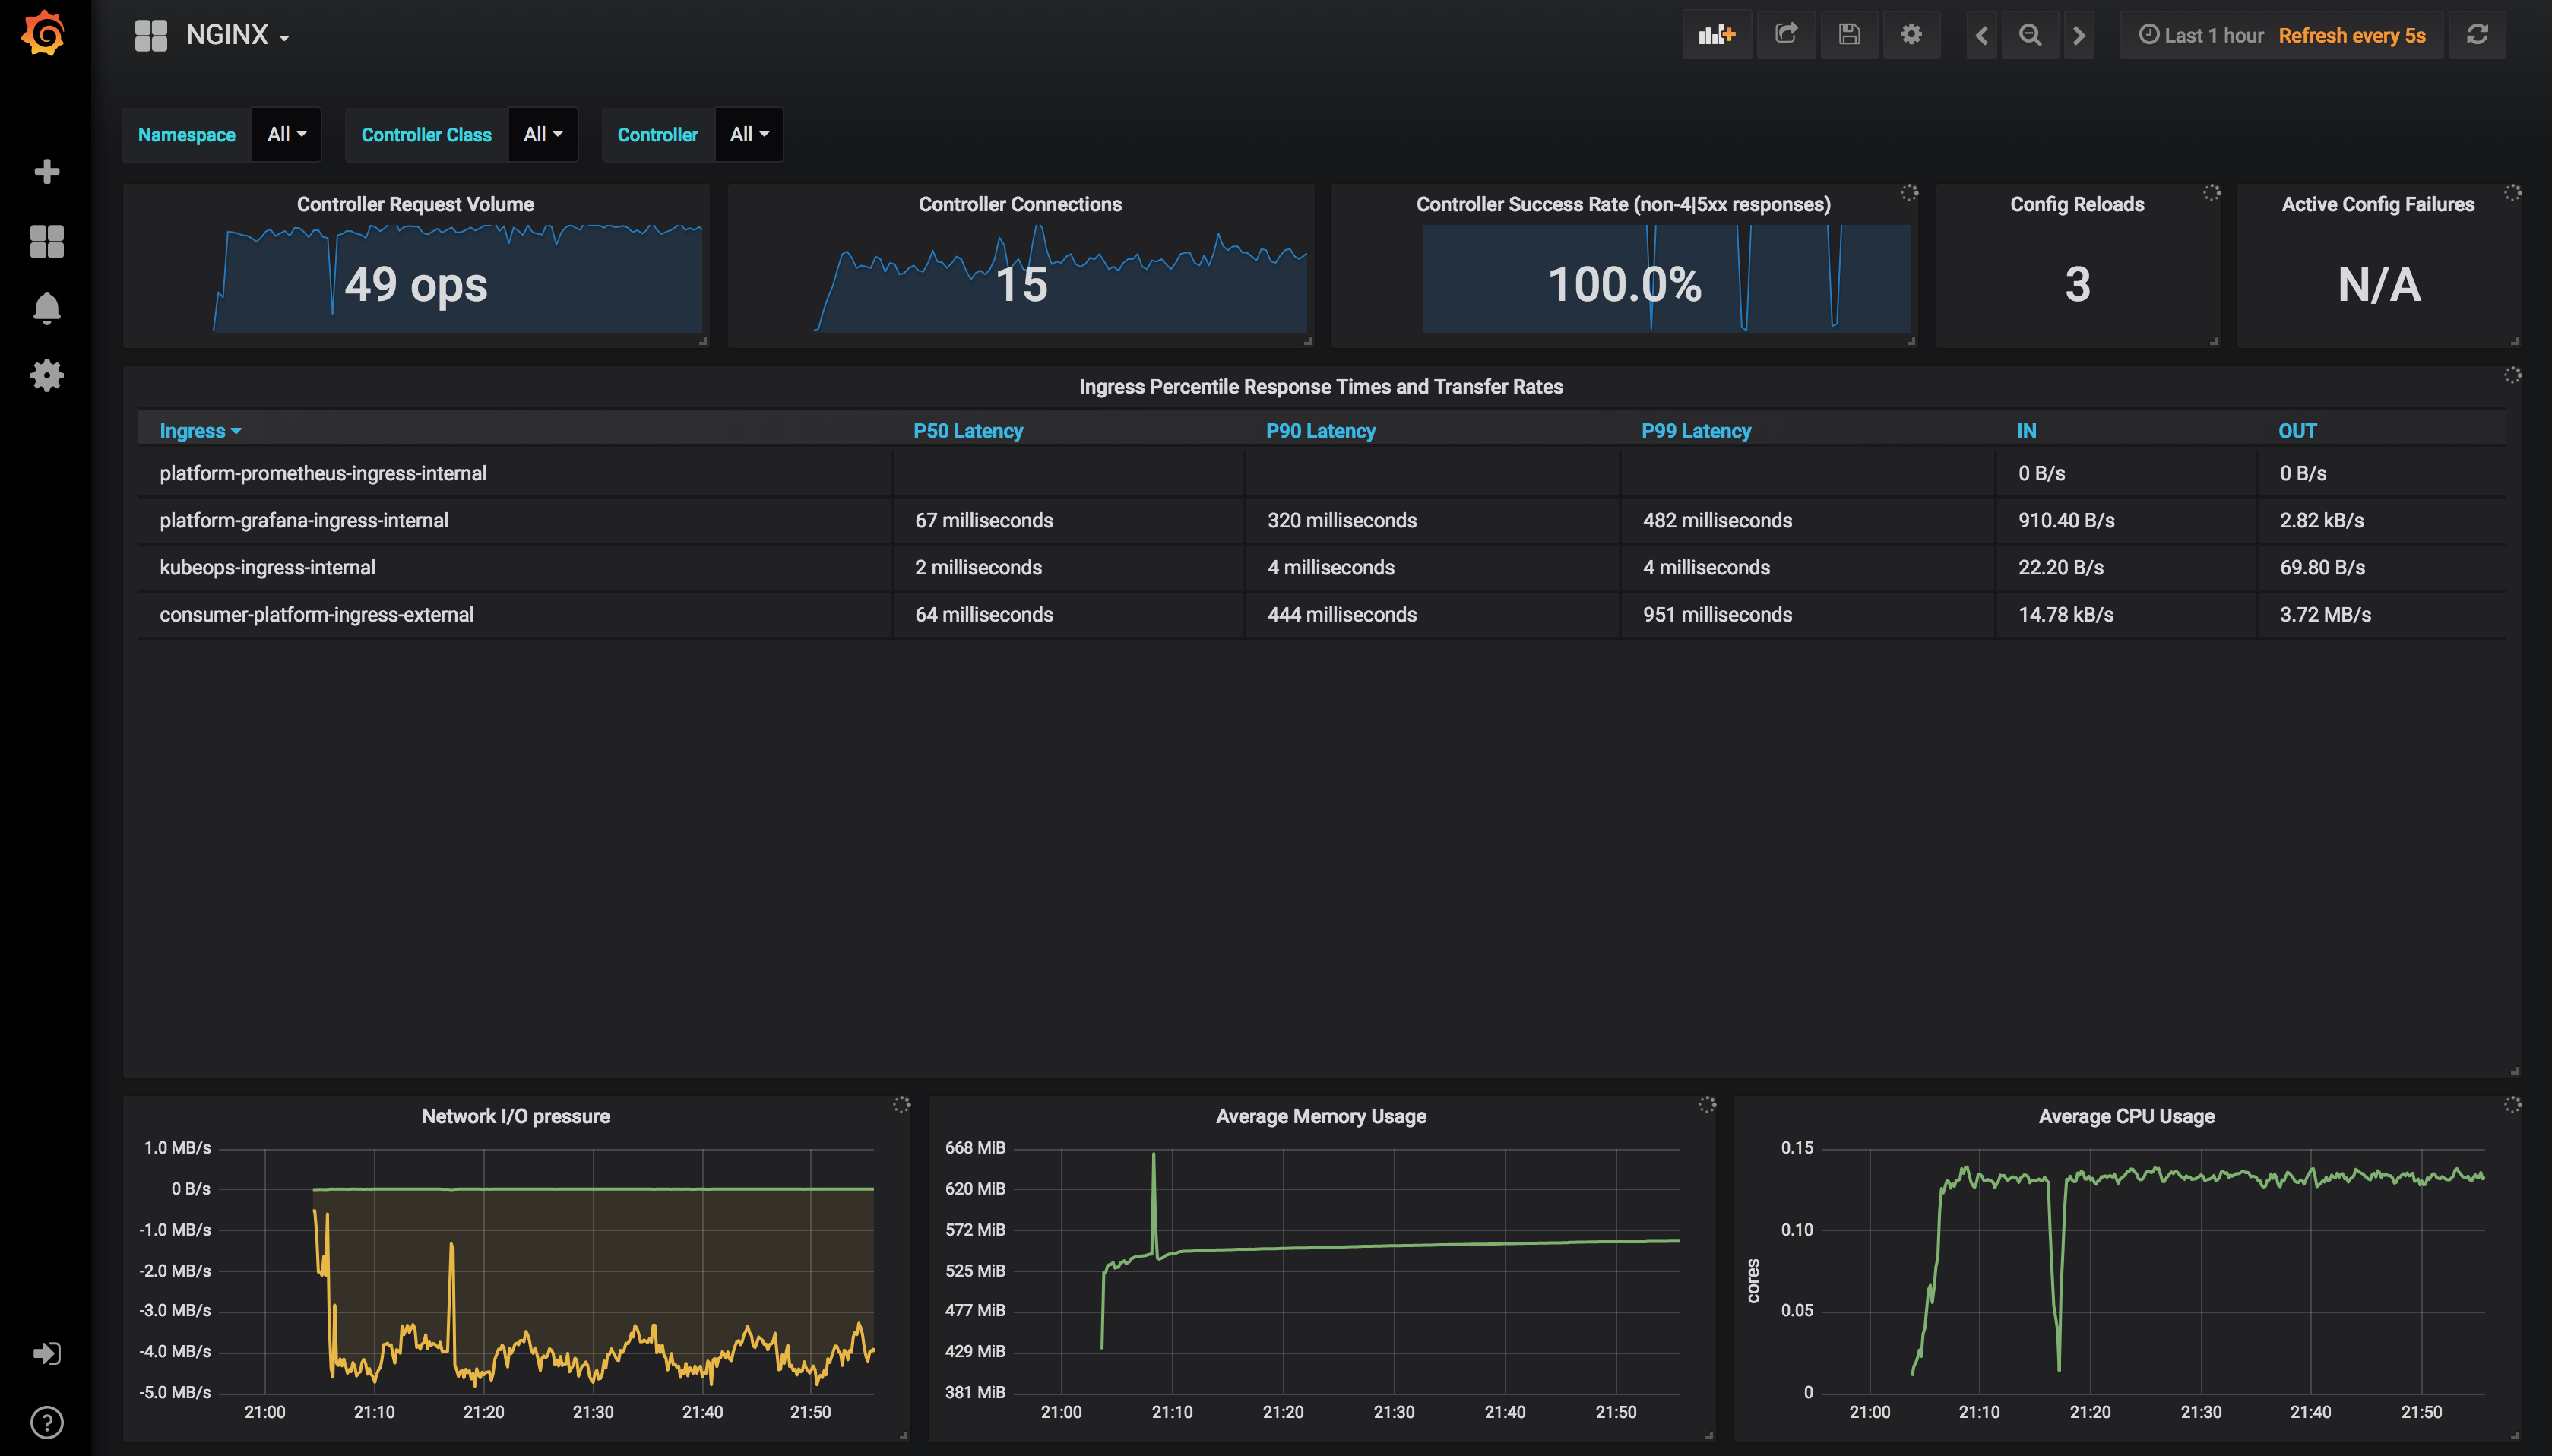Image resolution: width=2552 pixels, height=1456 pixels.
Task: Open the Namespace All dropdown
Action: point(286,134)
